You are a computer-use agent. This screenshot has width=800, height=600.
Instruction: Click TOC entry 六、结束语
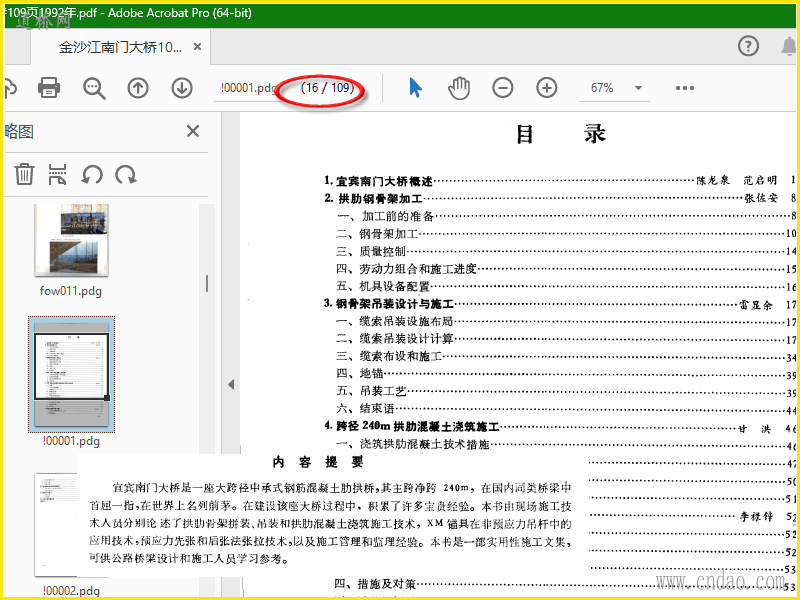[x=365, y=408]
